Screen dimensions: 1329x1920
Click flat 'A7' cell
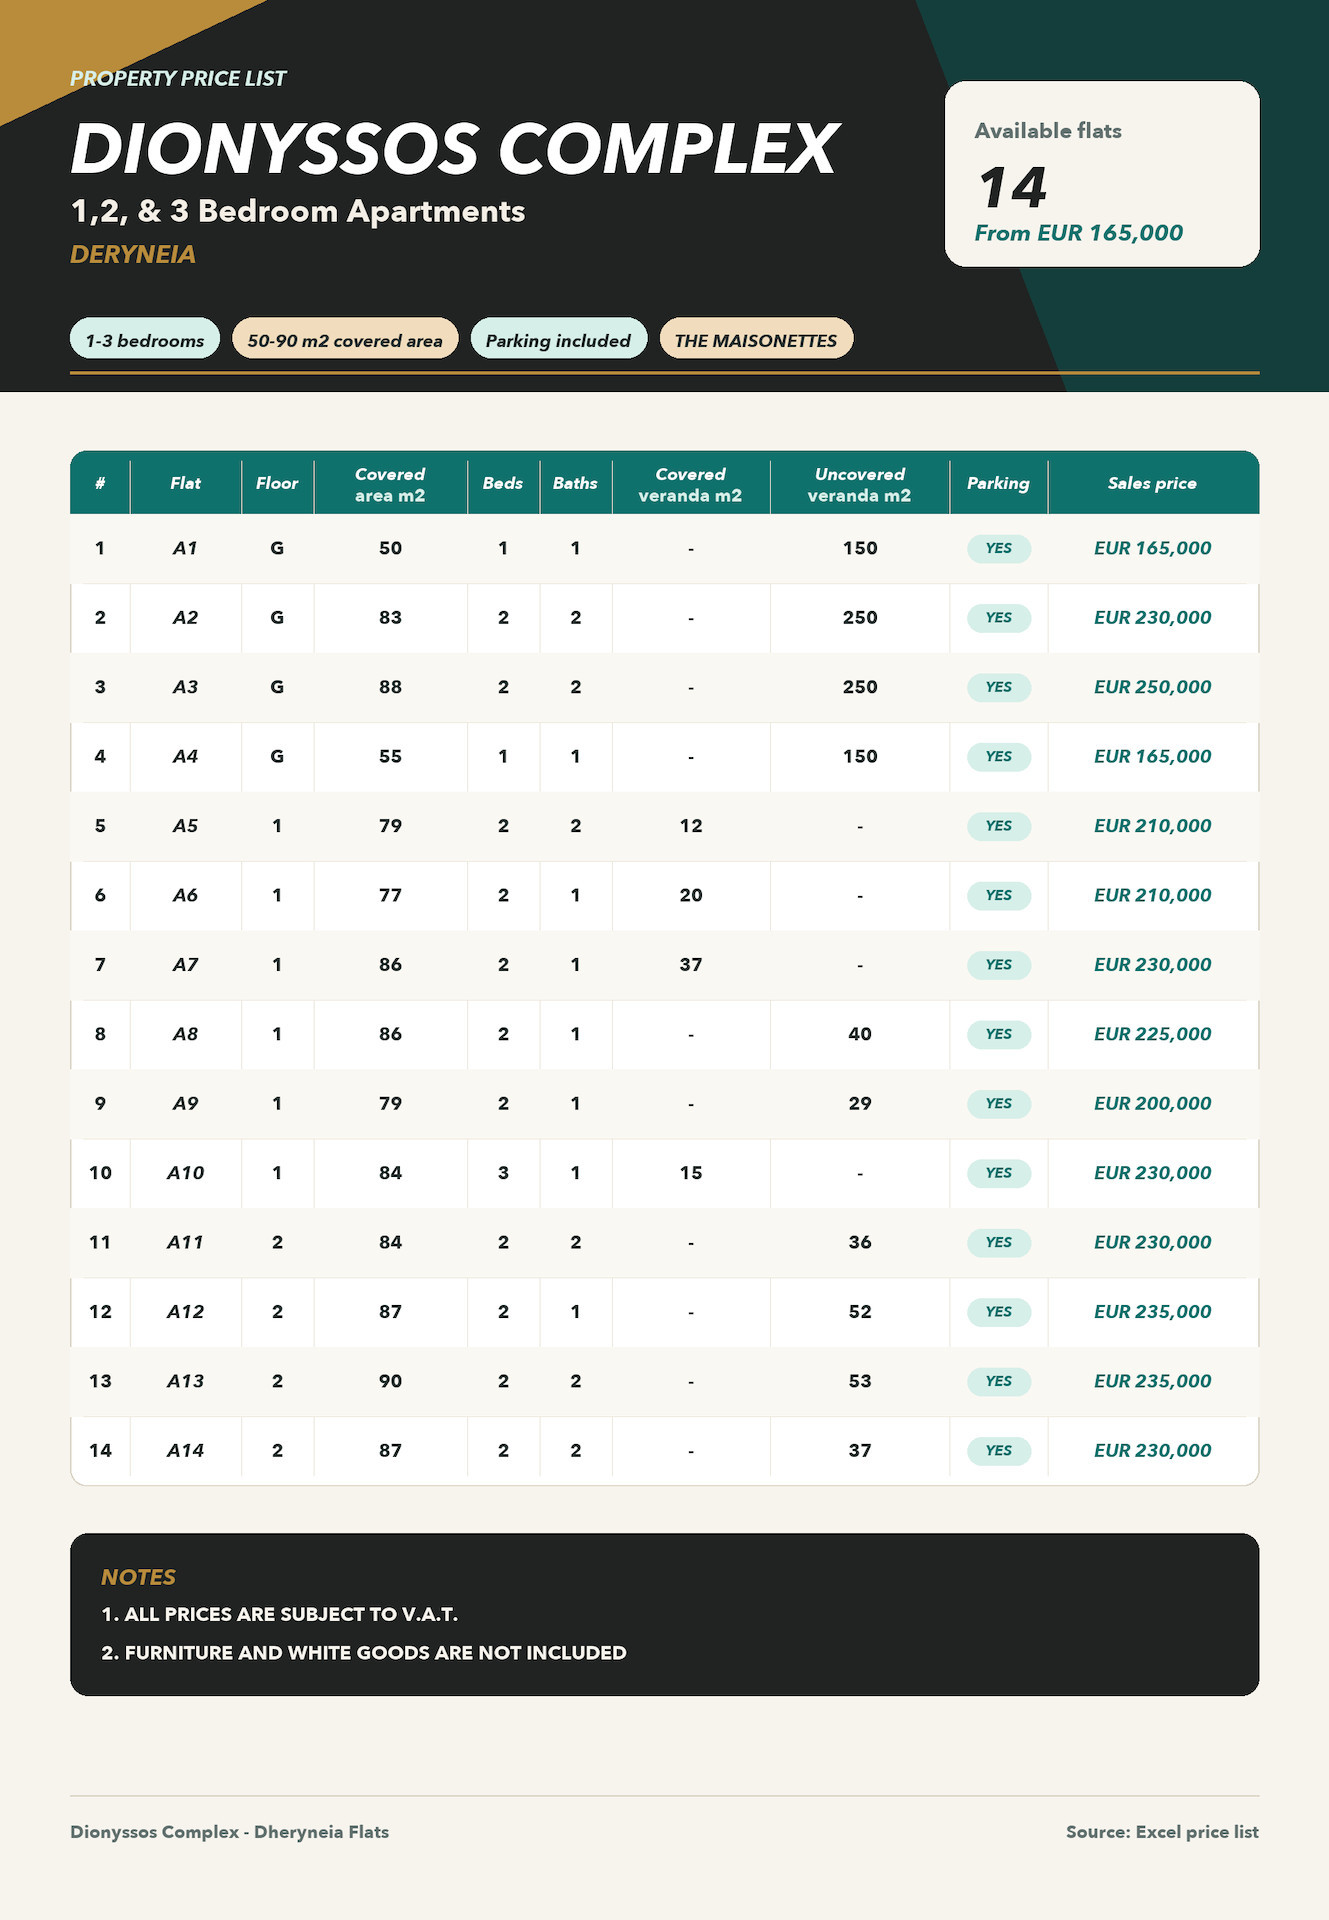(x=185, y=965)
